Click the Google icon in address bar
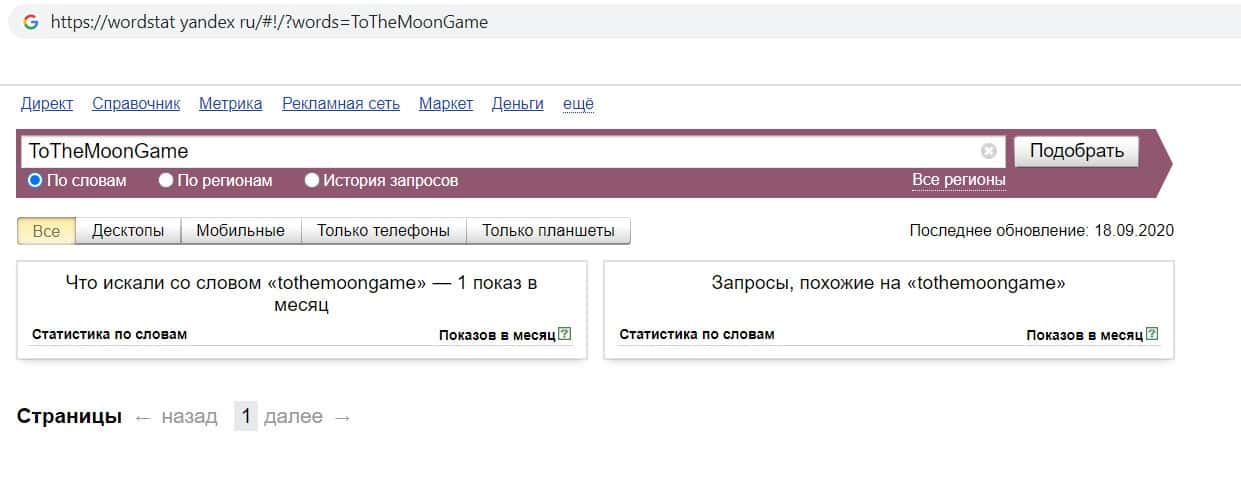Viewport: 1241px width, 479px height. [x=31, y=21]
